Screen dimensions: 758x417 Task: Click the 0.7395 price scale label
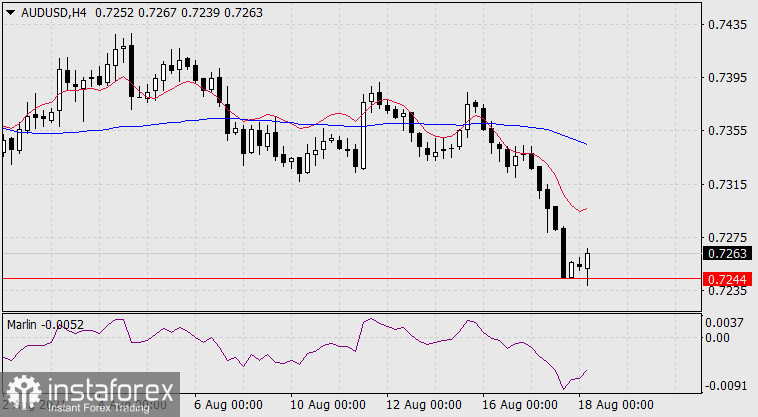[727, 78]
